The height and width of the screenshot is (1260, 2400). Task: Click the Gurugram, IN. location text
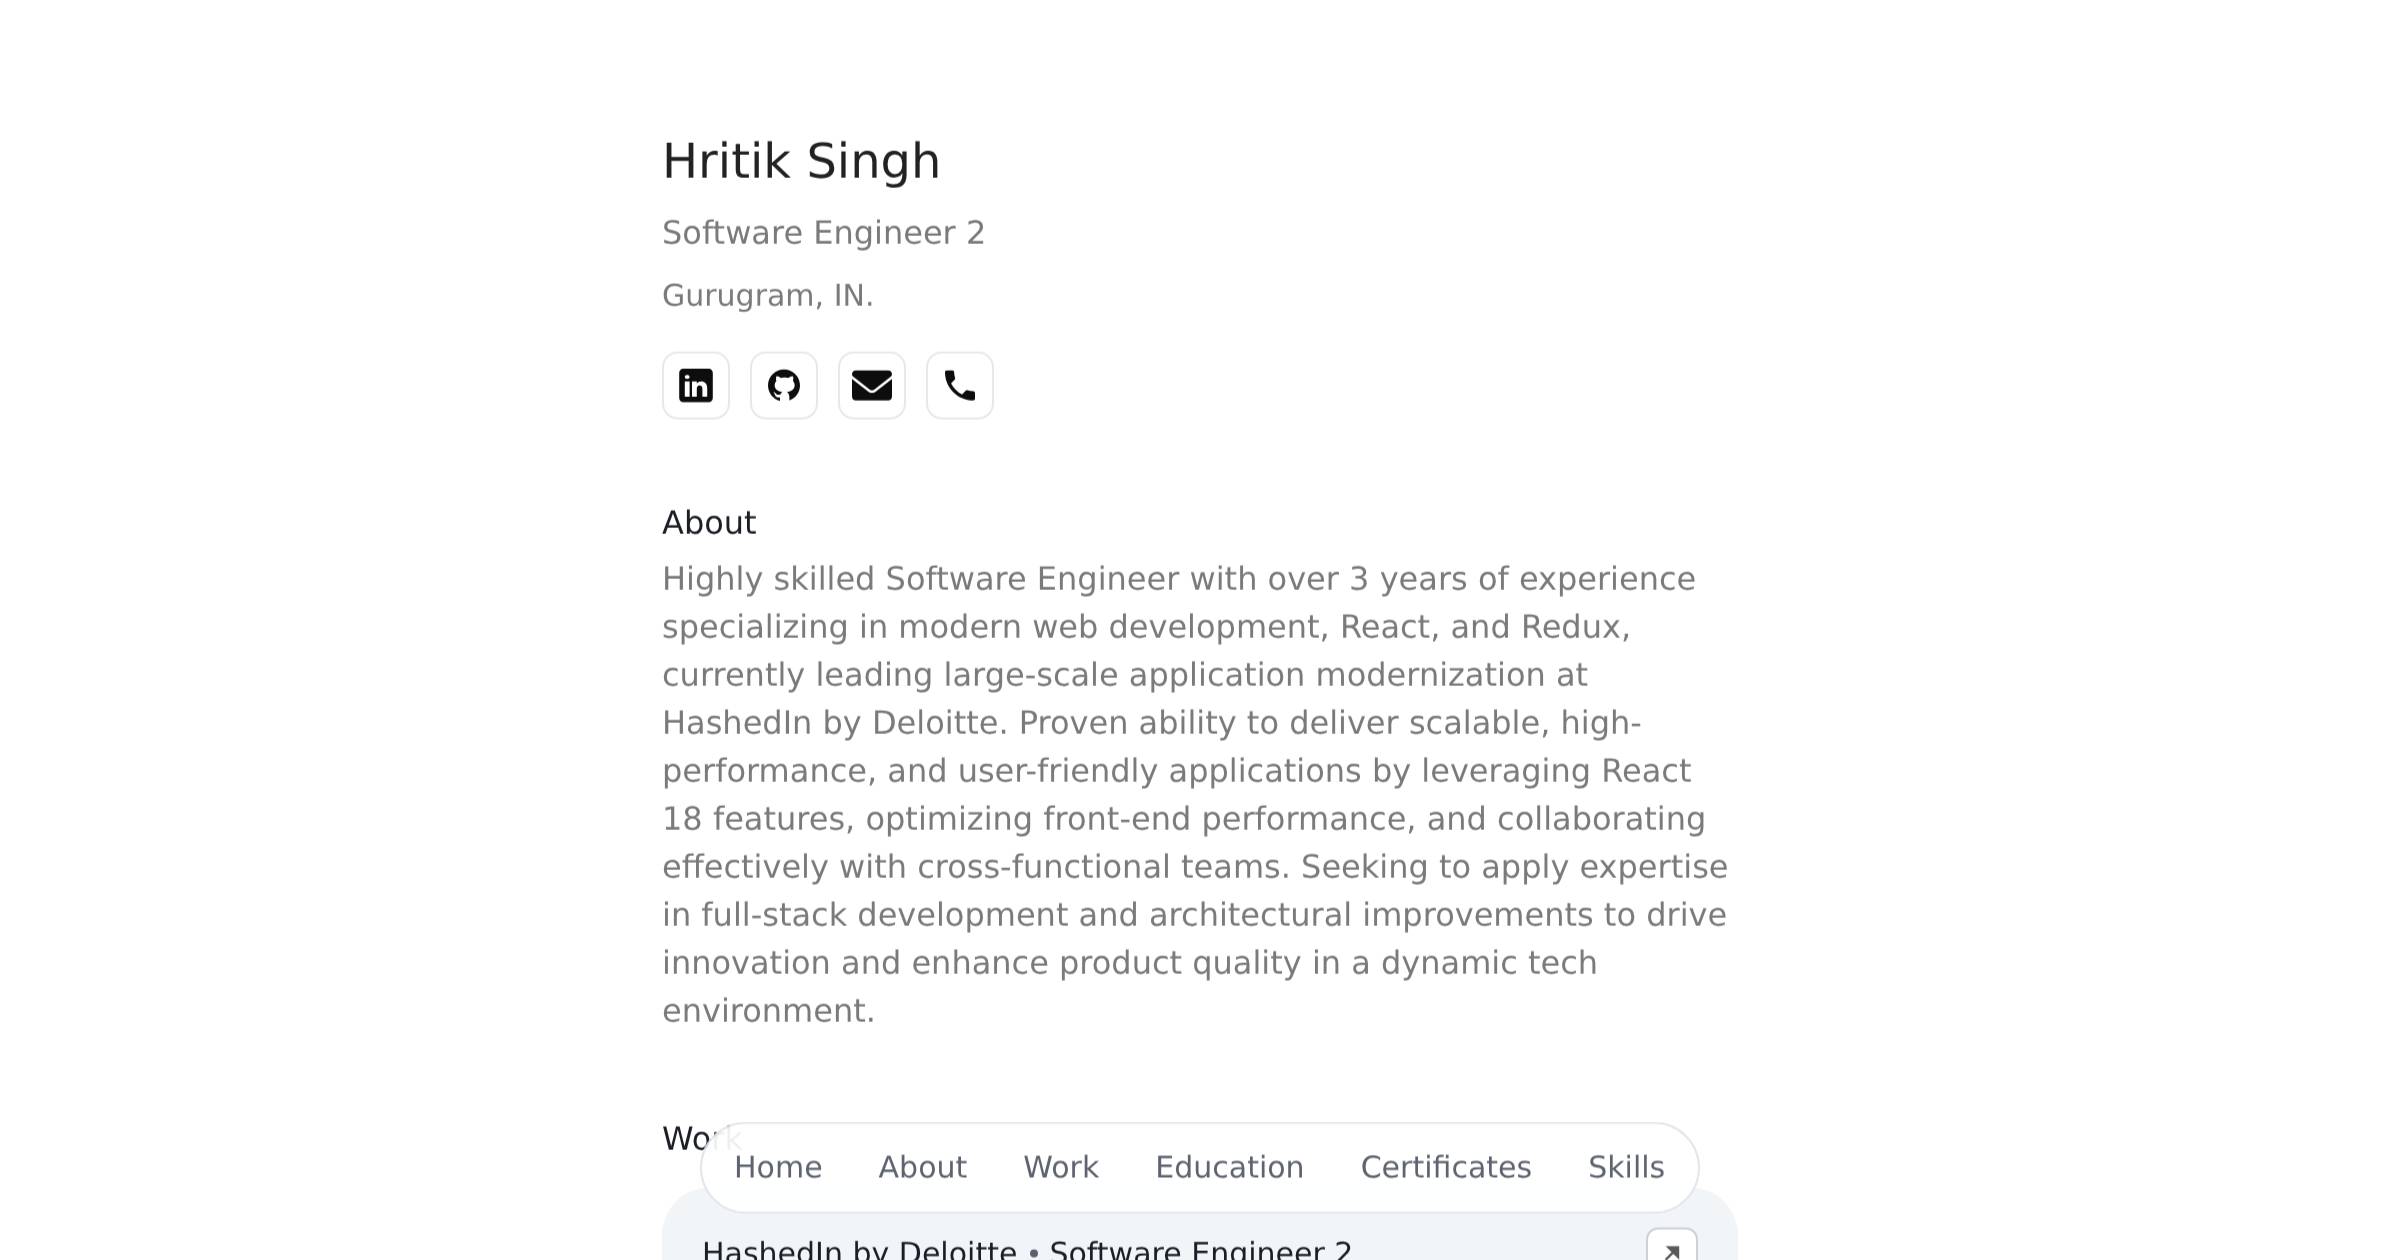[767, 294]
